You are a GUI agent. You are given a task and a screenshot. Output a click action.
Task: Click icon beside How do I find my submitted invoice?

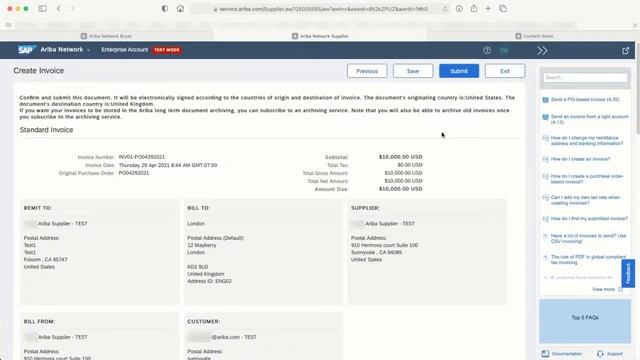tap(545, 219)
